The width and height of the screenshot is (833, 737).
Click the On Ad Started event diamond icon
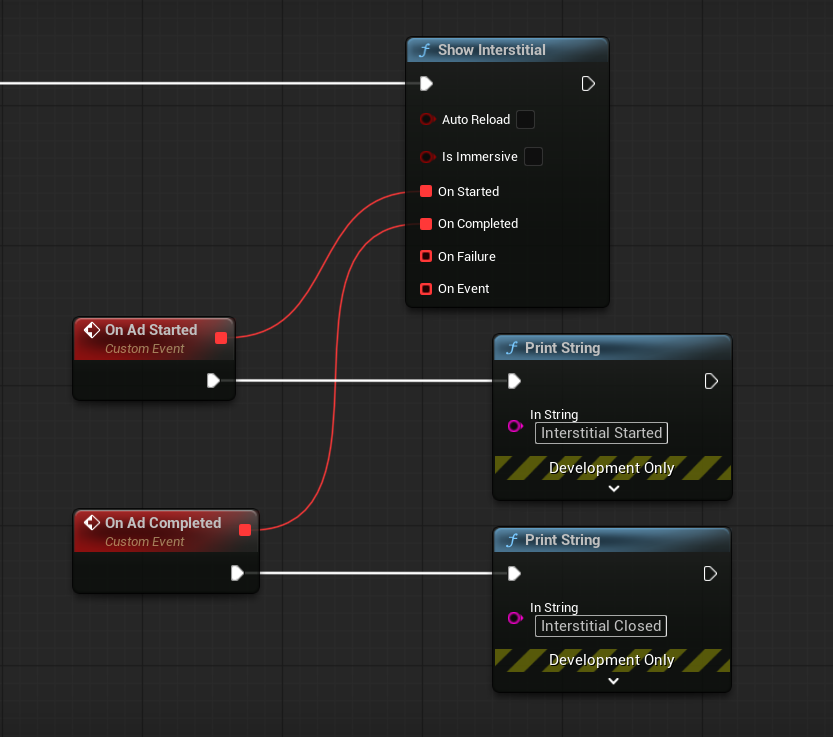91,330
